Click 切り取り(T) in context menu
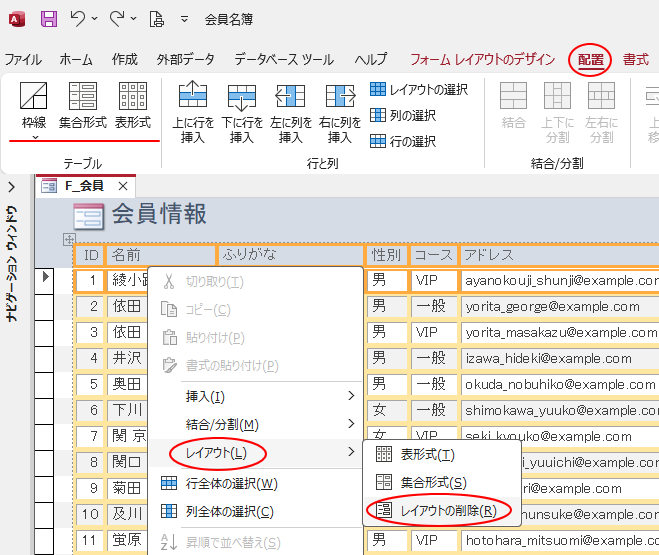The image size is (659, 555). (x=256, y=282)
